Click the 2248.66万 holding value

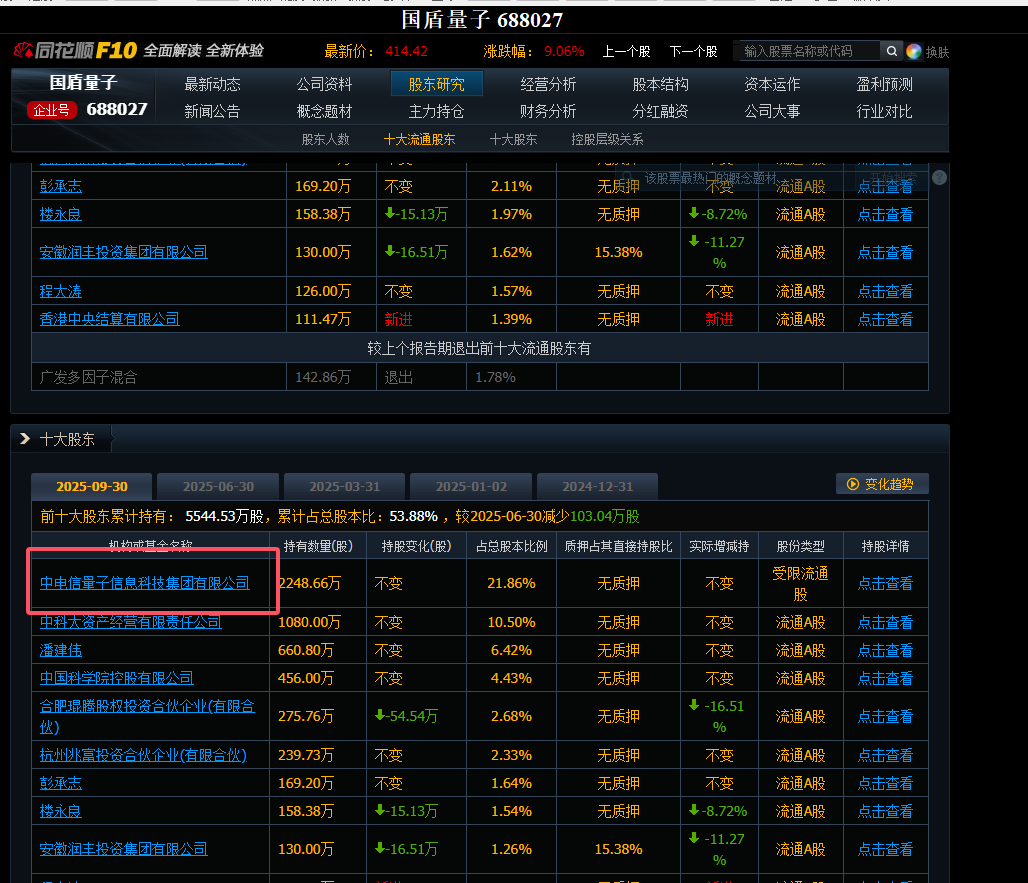pos(309,583)
